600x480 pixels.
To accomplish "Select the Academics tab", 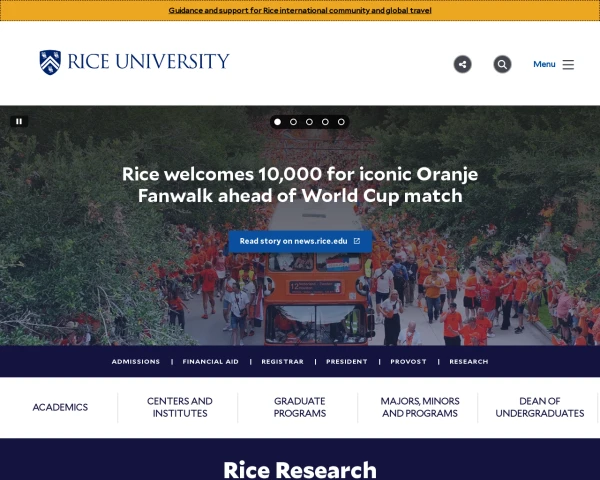I will 60,407.
